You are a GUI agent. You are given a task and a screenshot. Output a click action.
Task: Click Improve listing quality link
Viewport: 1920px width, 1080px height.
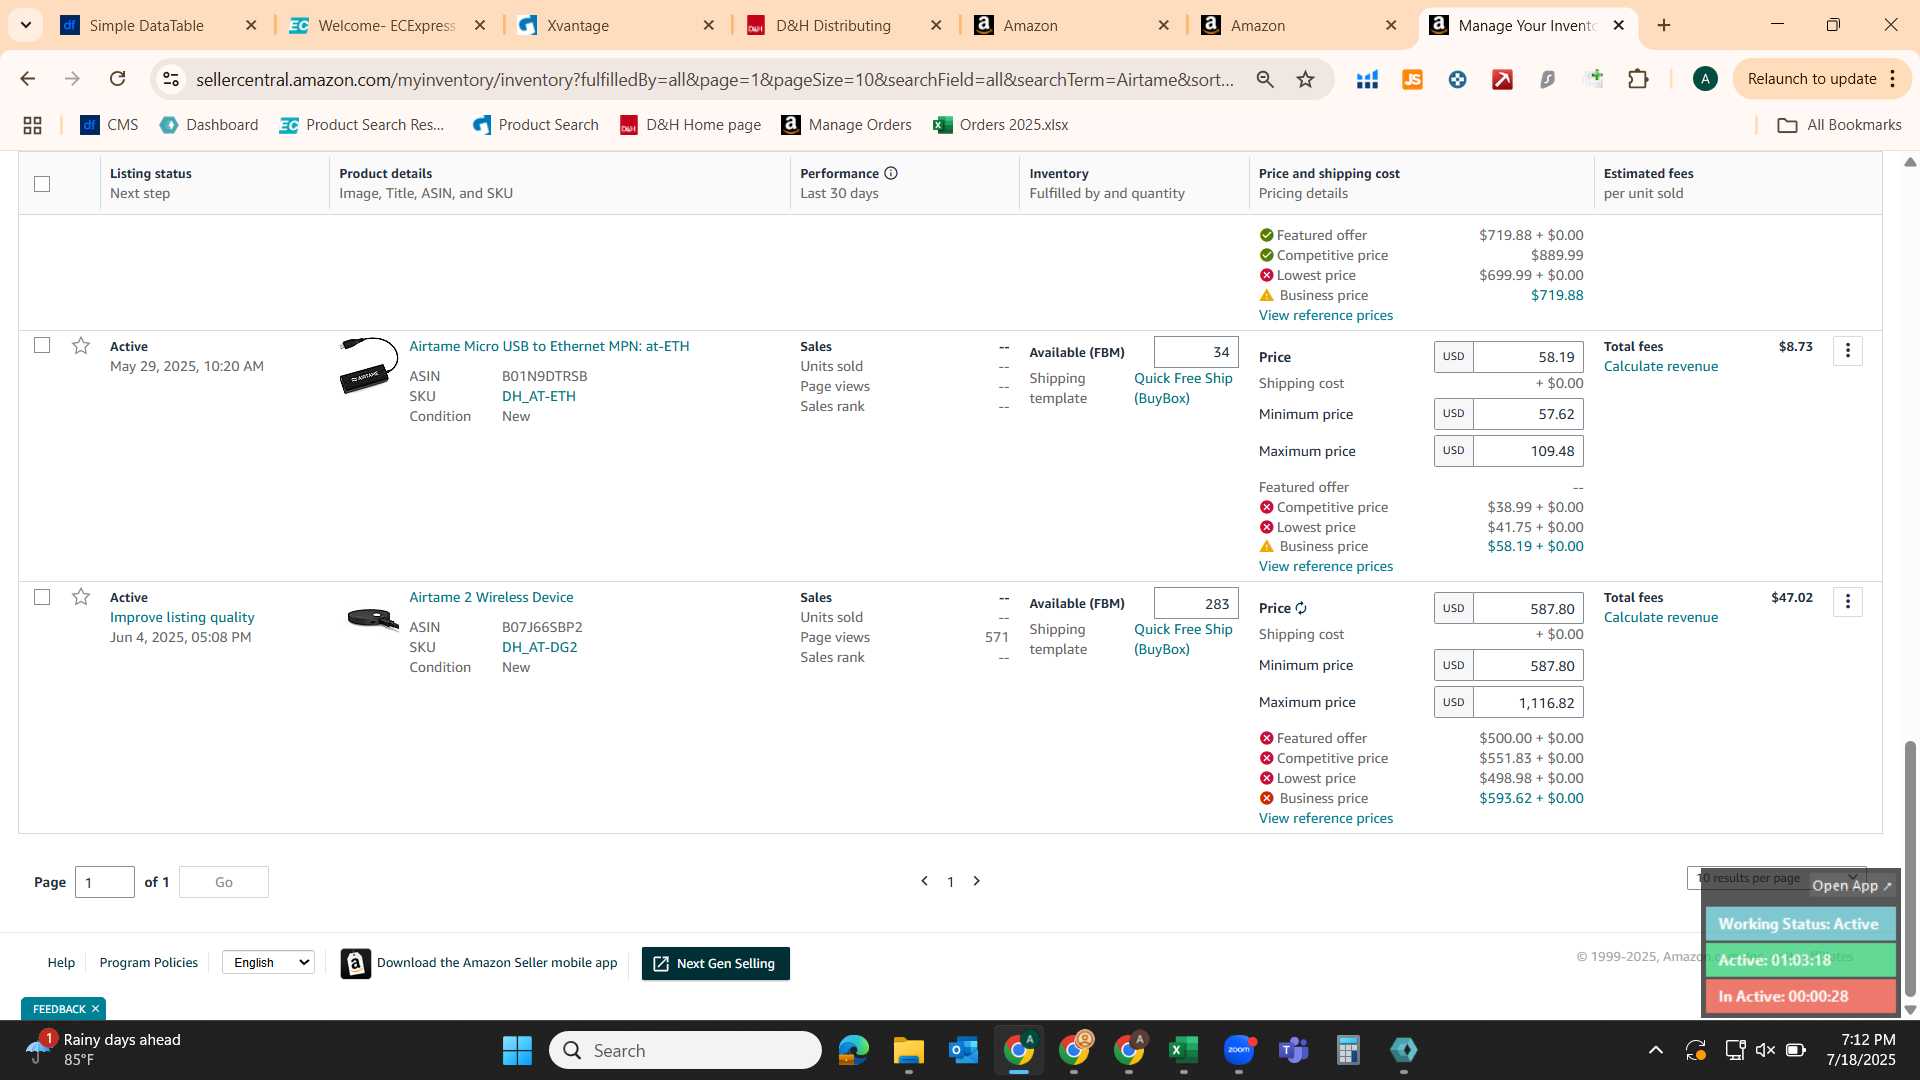[x=182, y=617]
